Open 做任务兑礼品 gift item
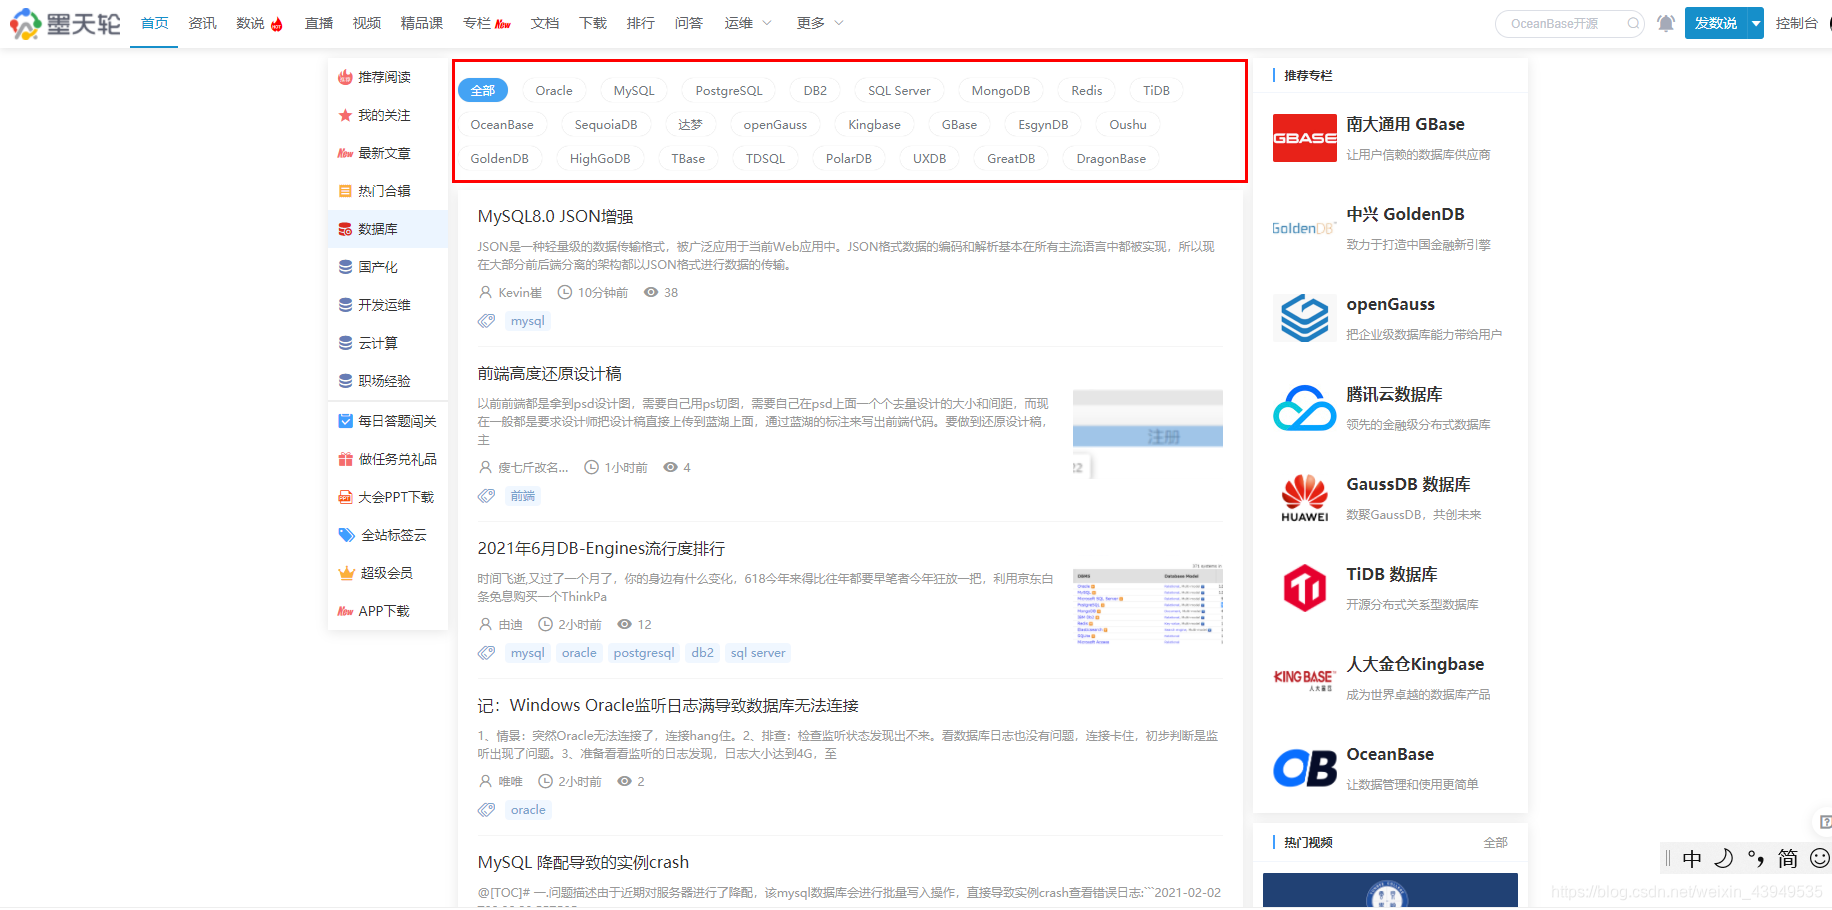This screenshot has height=910, width=1832. click(x=387, y=459)
